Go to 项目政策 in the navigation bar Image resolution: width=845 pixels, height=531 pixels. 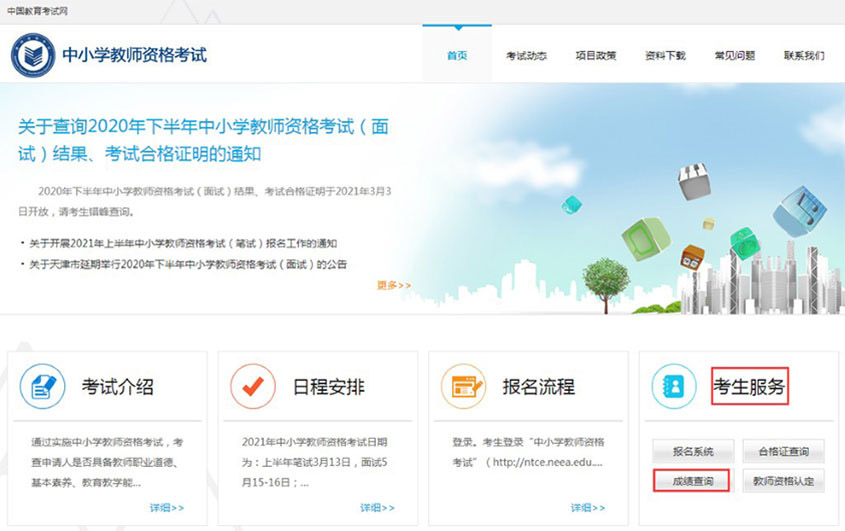point(596,56)
